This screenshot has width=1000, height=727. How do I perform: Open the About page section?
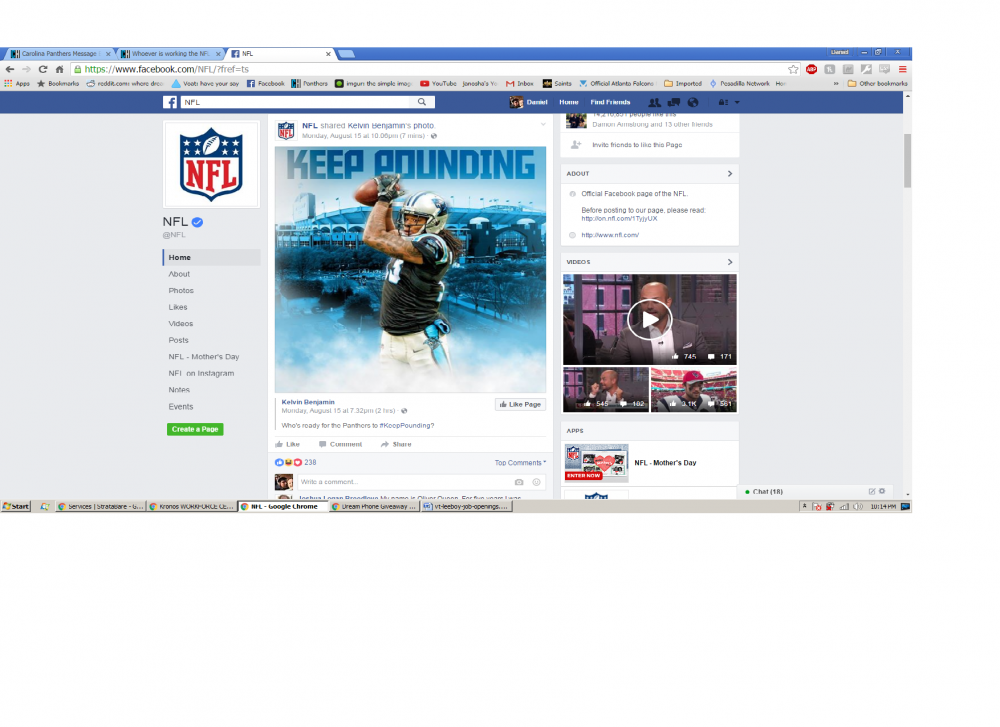(179, 274)
